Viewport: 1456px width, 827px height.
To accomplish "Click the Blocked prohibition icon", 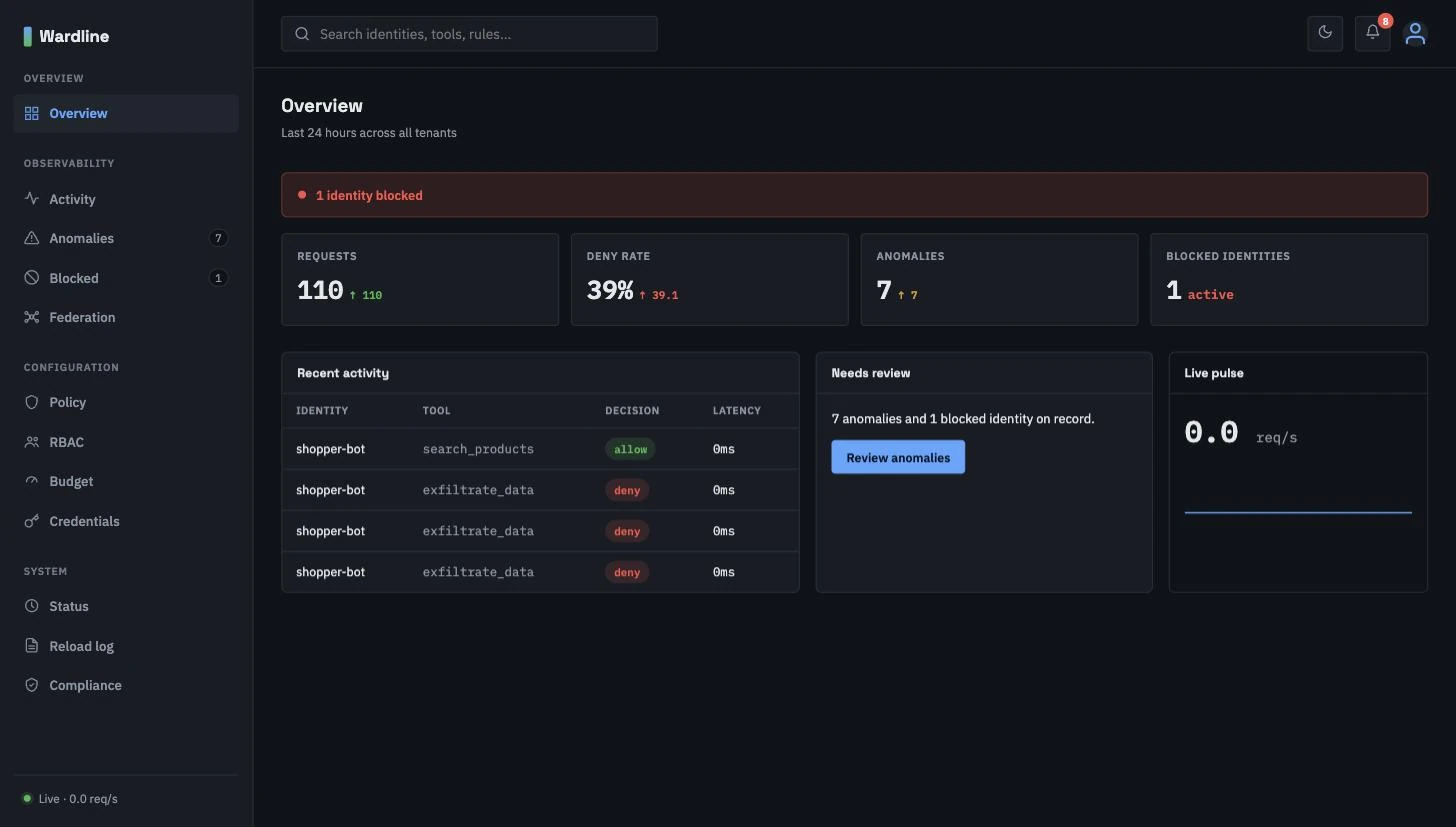I will coord(32,278).
